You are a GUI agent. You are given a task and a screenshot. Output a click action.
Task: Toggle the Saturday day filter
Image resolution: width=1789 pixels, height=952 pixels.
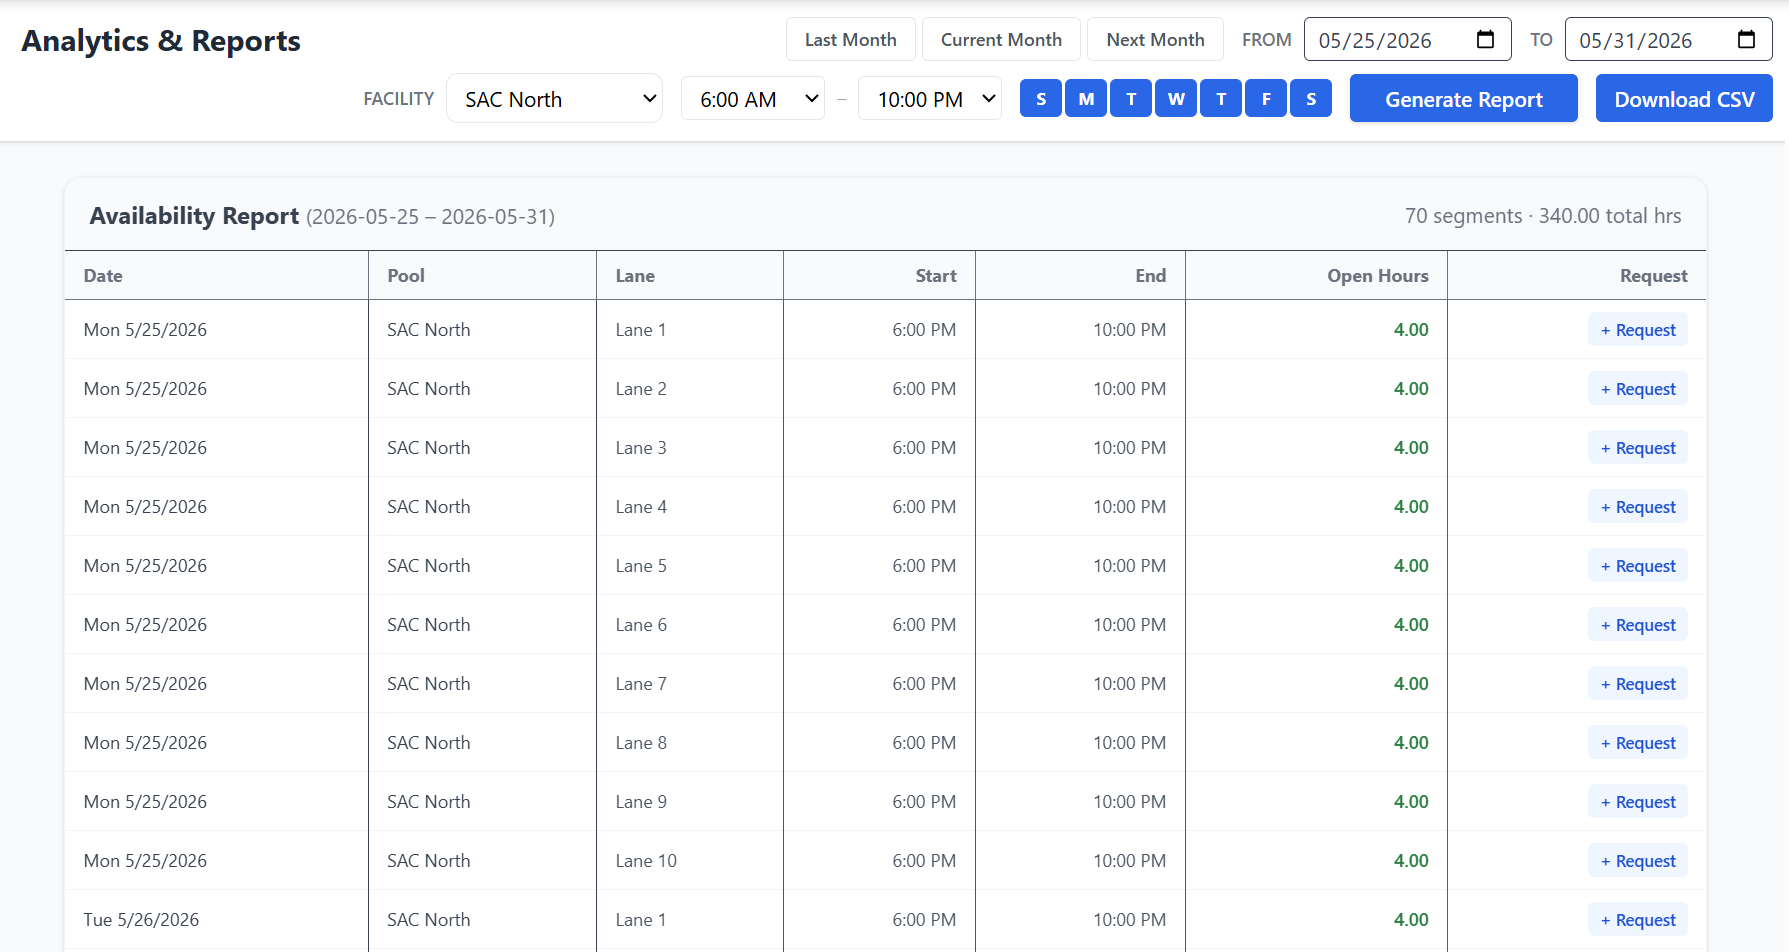(x=1311, y=99)
